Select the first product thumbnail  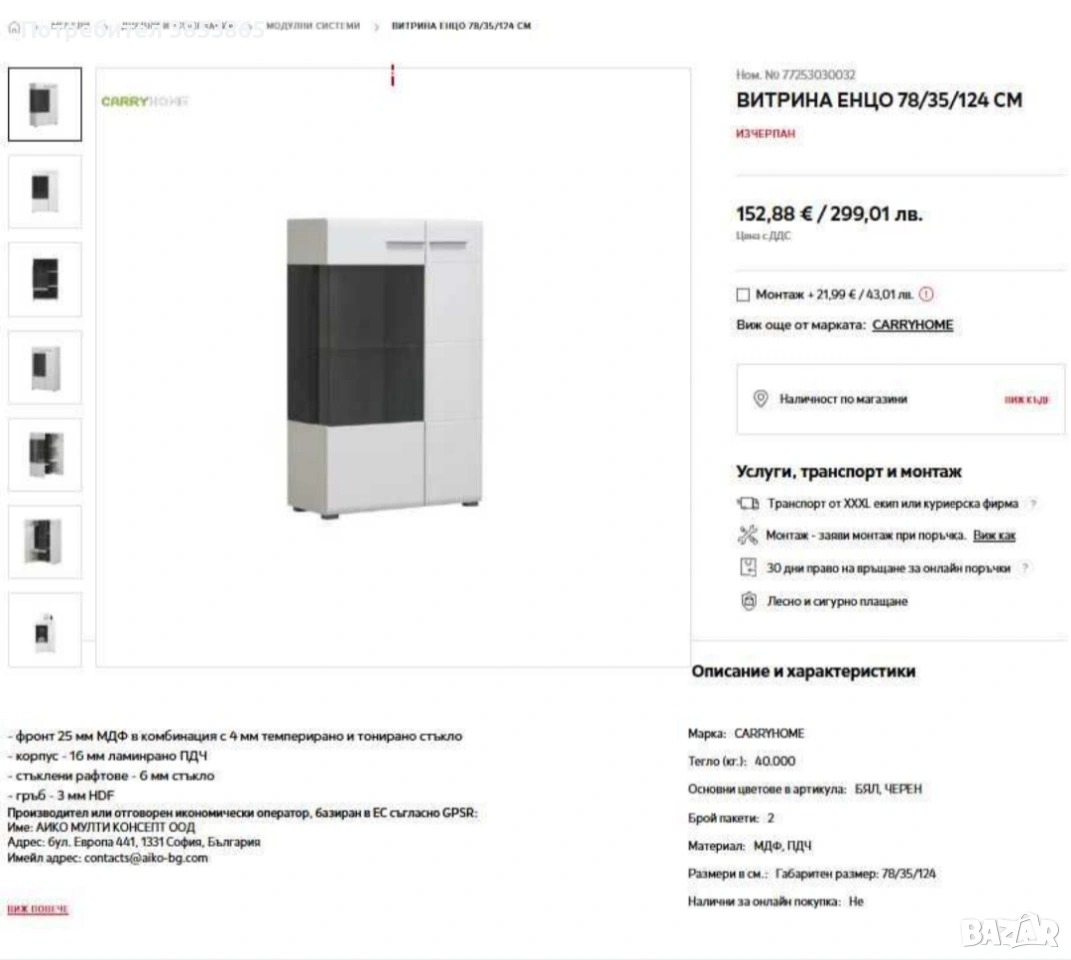(45, 104)
